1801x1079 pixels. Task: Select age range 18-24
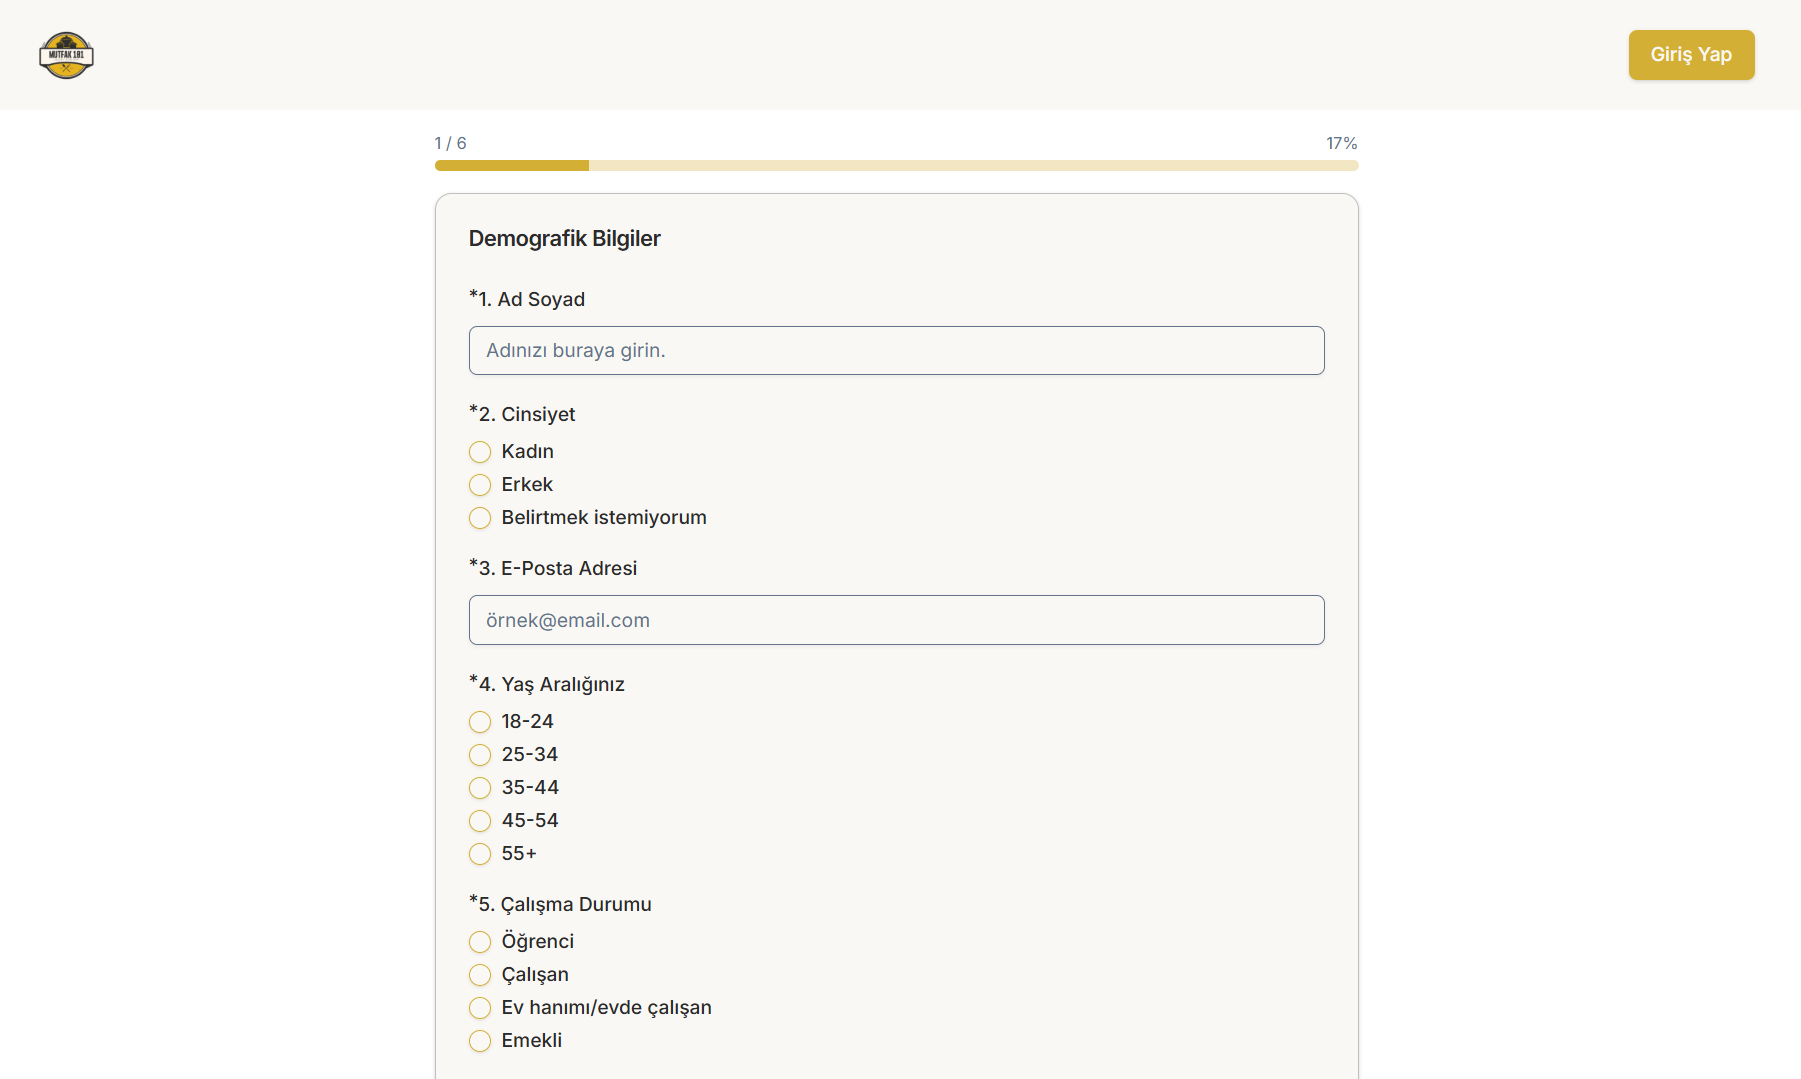click(480, 722)
